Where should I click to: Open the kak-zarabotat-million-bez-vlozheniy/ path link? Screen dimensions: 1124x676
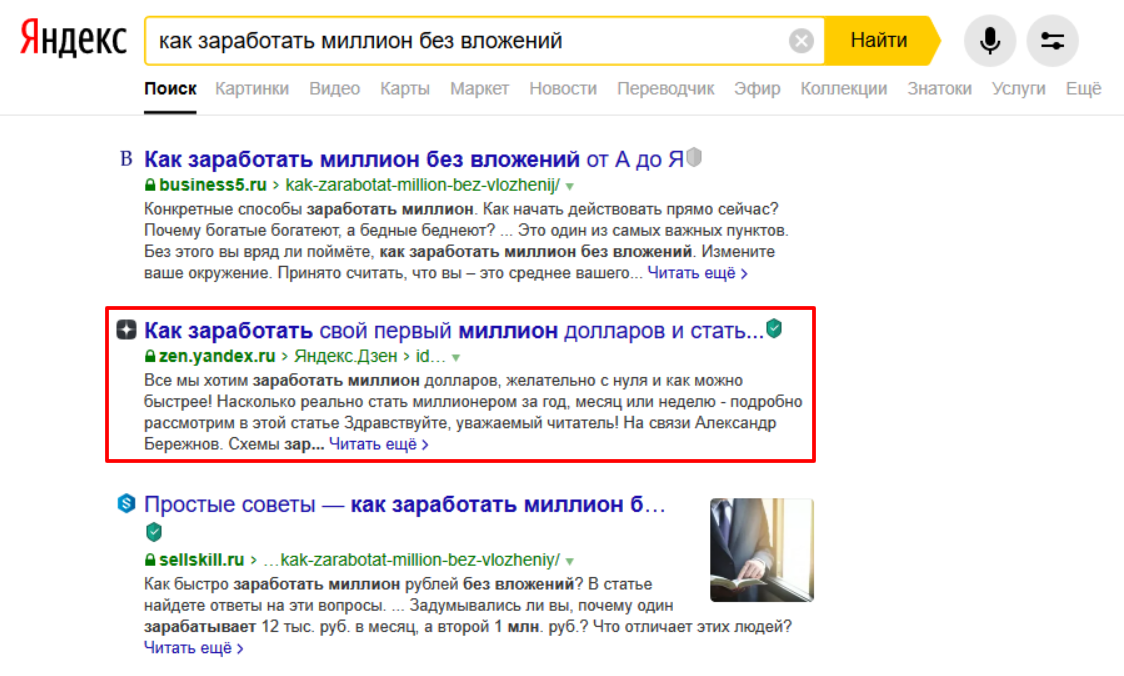pyautogui.click(x=411, y=560)
